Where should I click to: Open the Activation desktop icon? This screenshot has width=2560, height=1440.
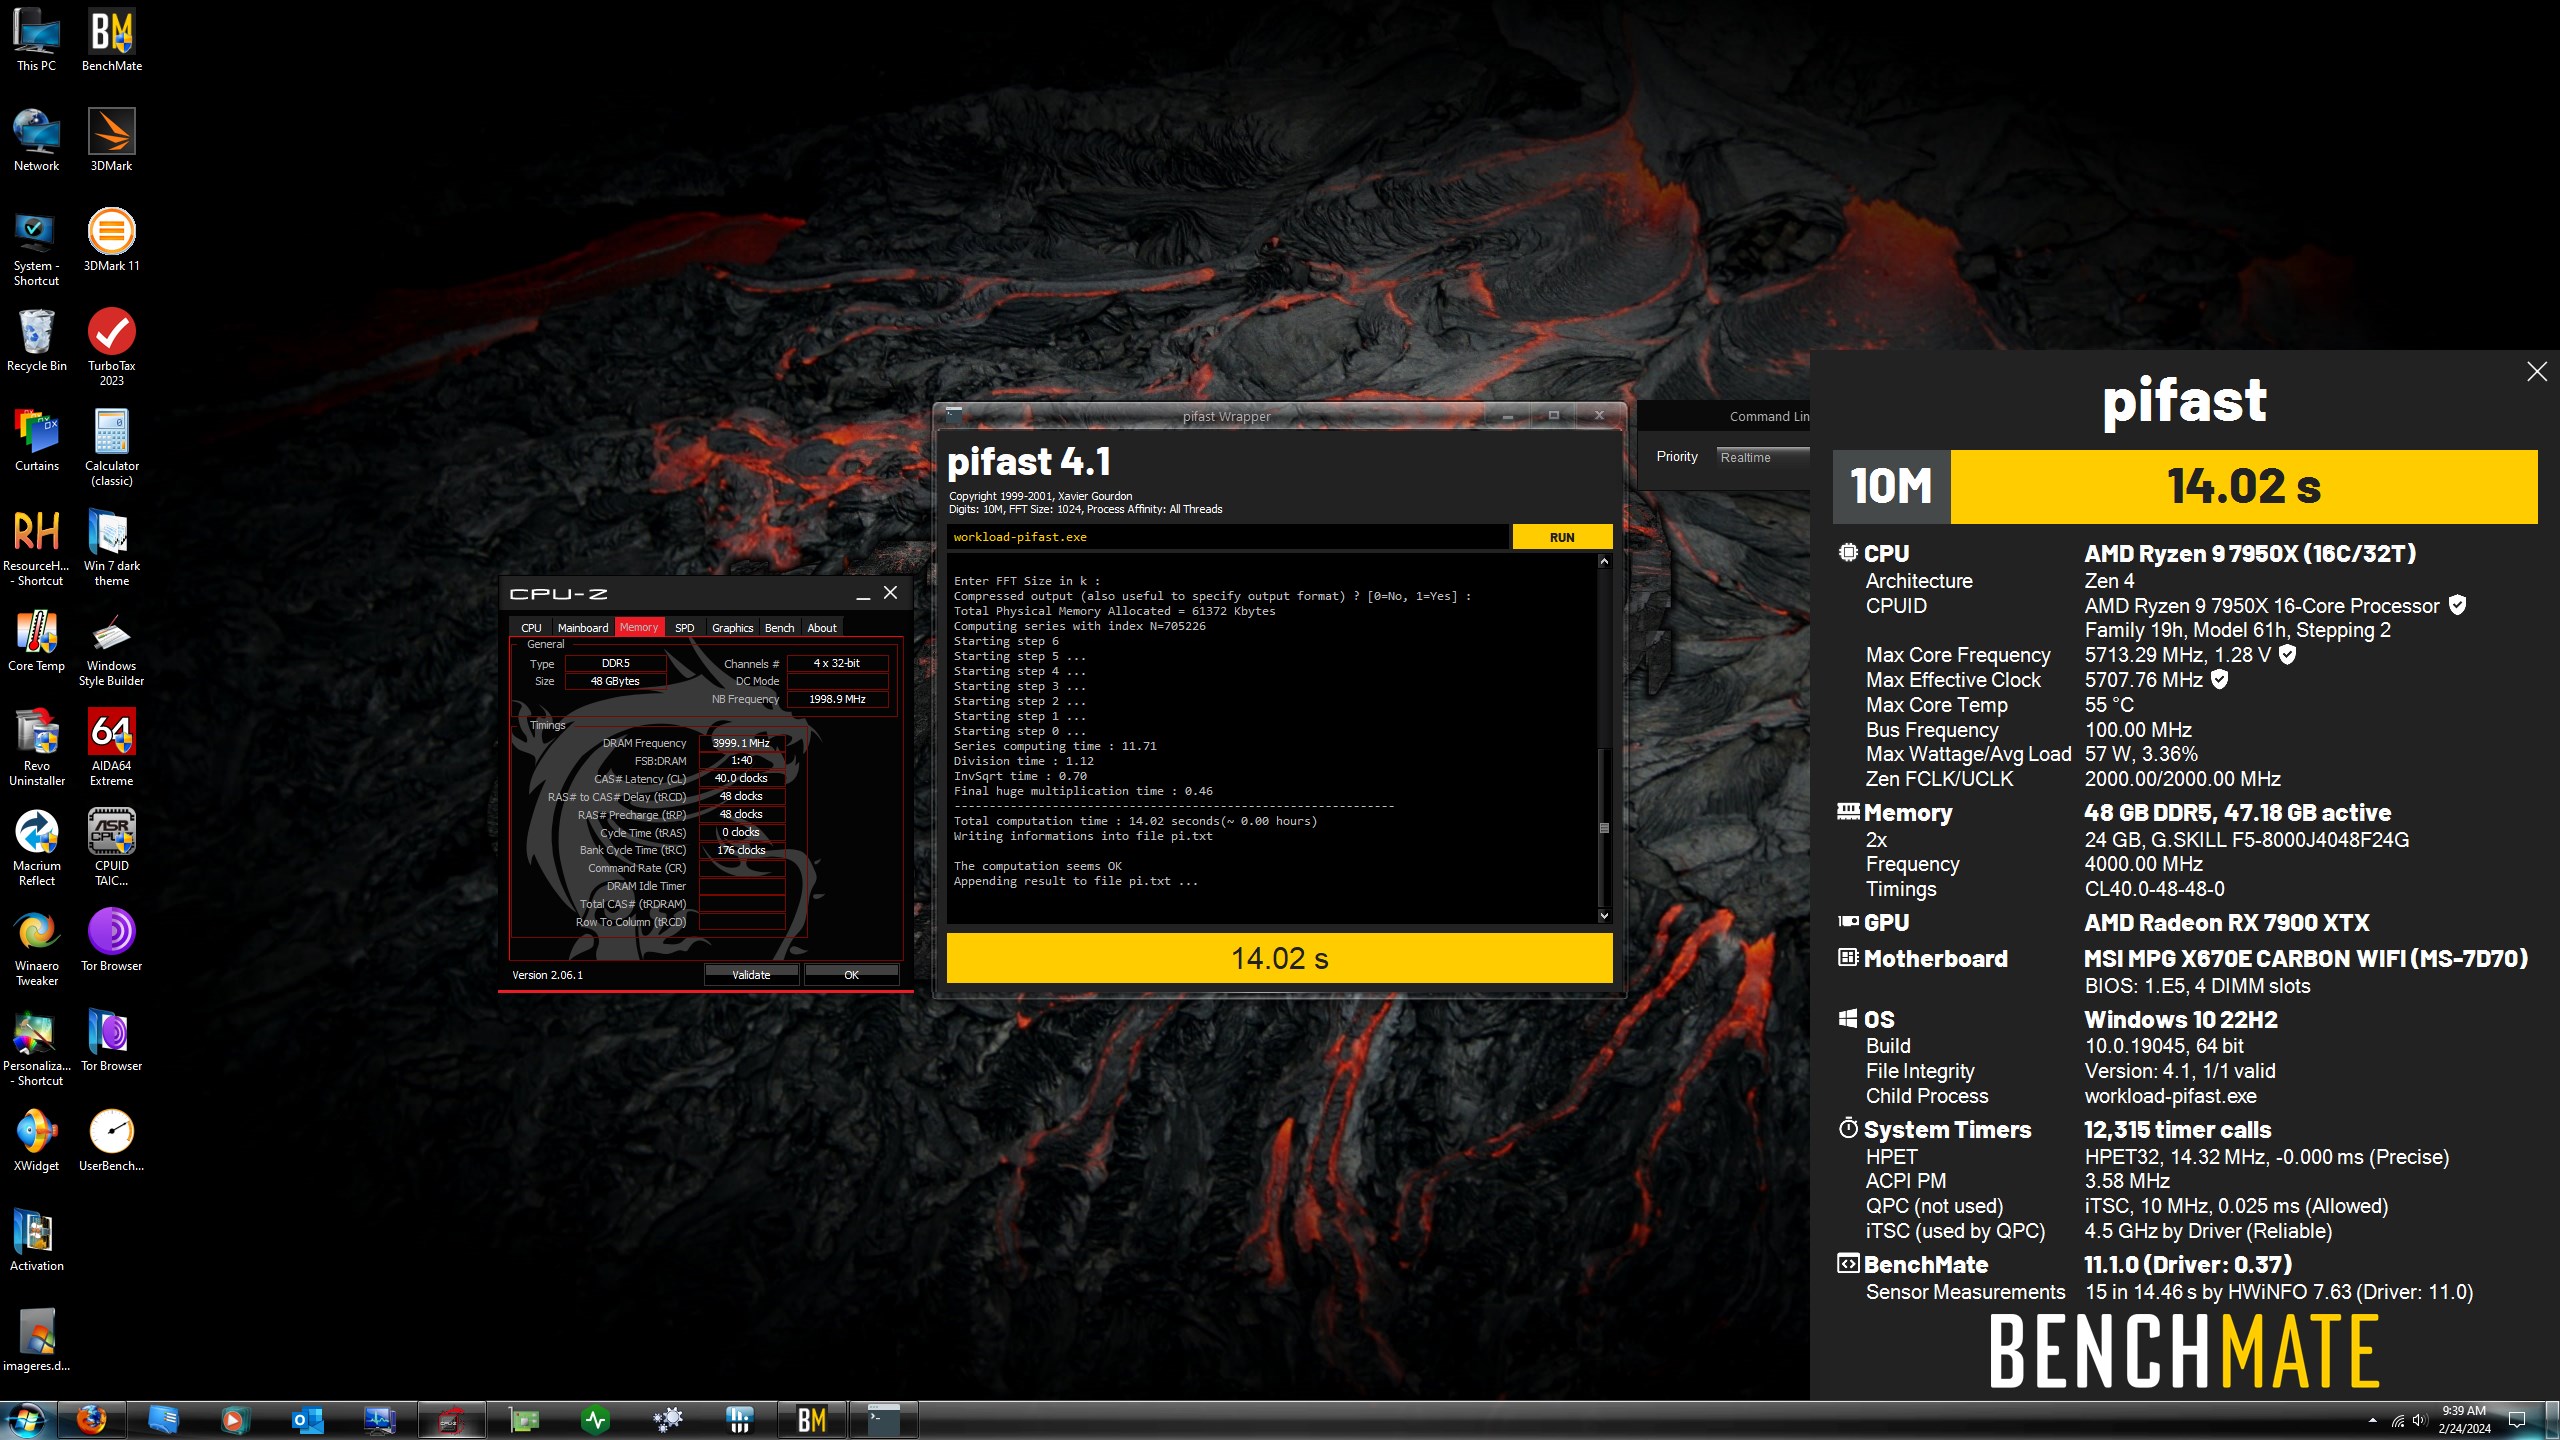36,1241
